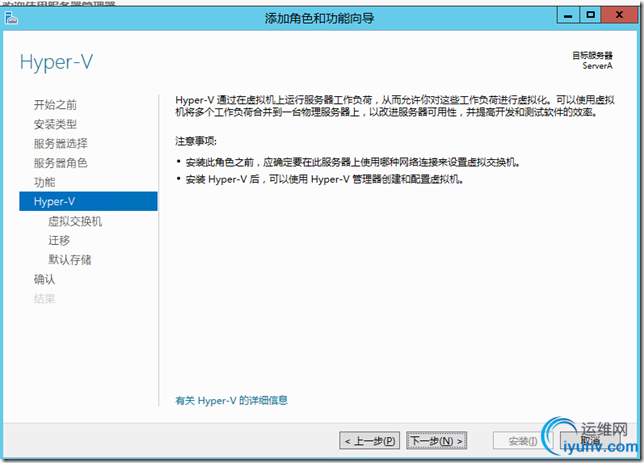Click the 注意事项 heading text
The height and width of the screenshot is (463, 644).
196,141
